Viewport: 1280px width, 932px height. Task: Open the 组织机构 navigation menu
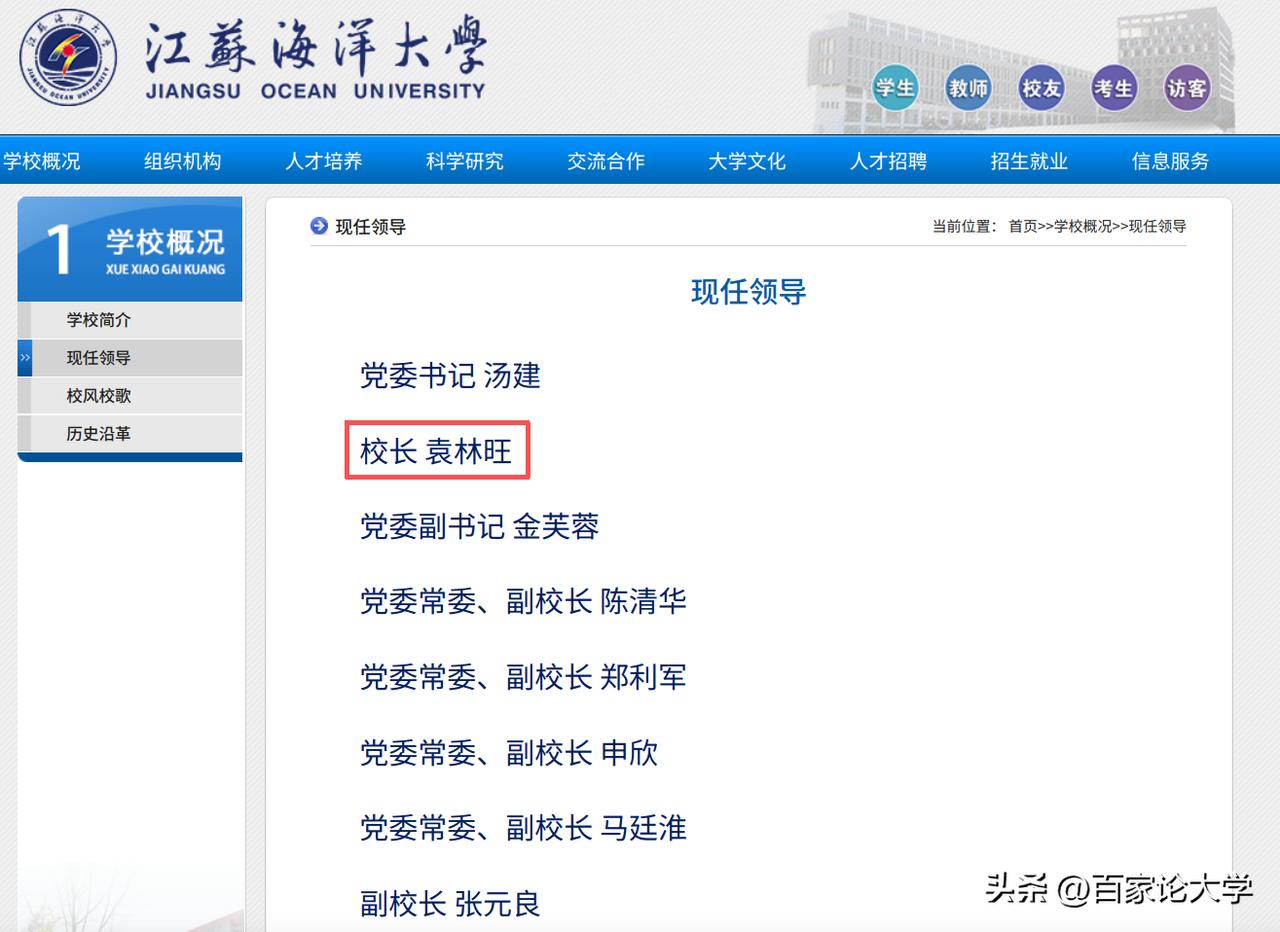click(182, 161)
